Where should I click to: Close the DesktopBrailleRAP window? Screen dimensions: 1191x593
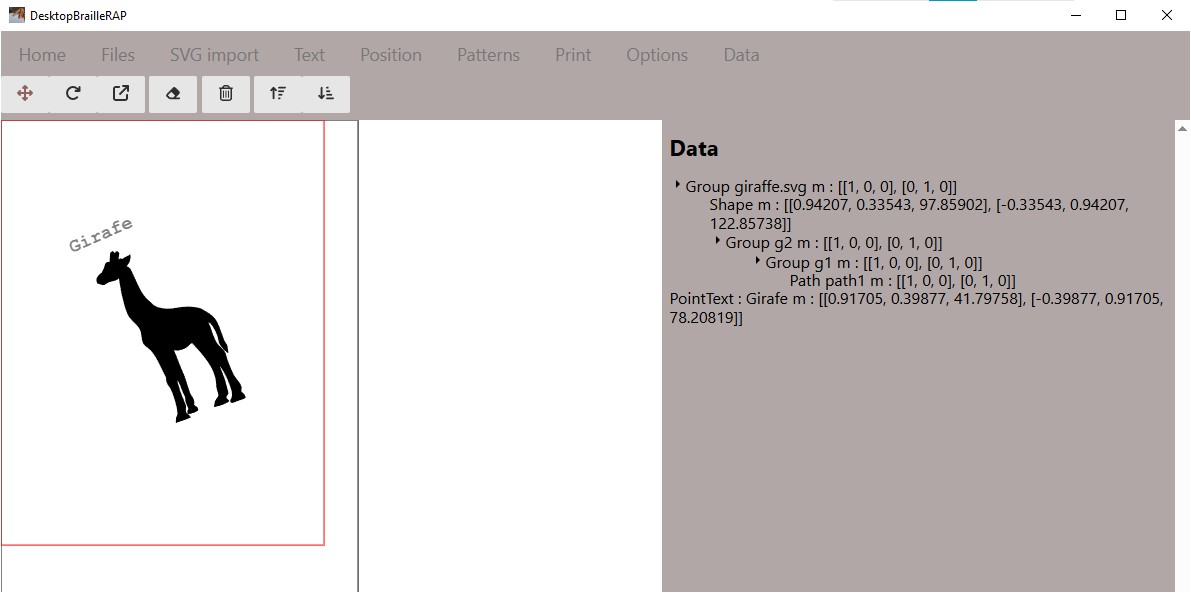pos(1167,14)
